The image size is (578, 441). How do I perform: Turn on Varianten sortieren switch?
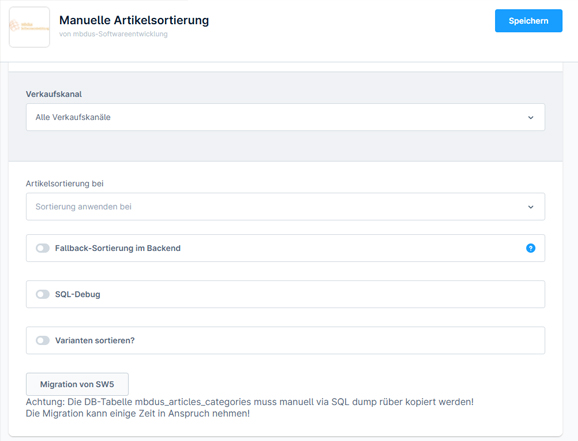point(43,340)
